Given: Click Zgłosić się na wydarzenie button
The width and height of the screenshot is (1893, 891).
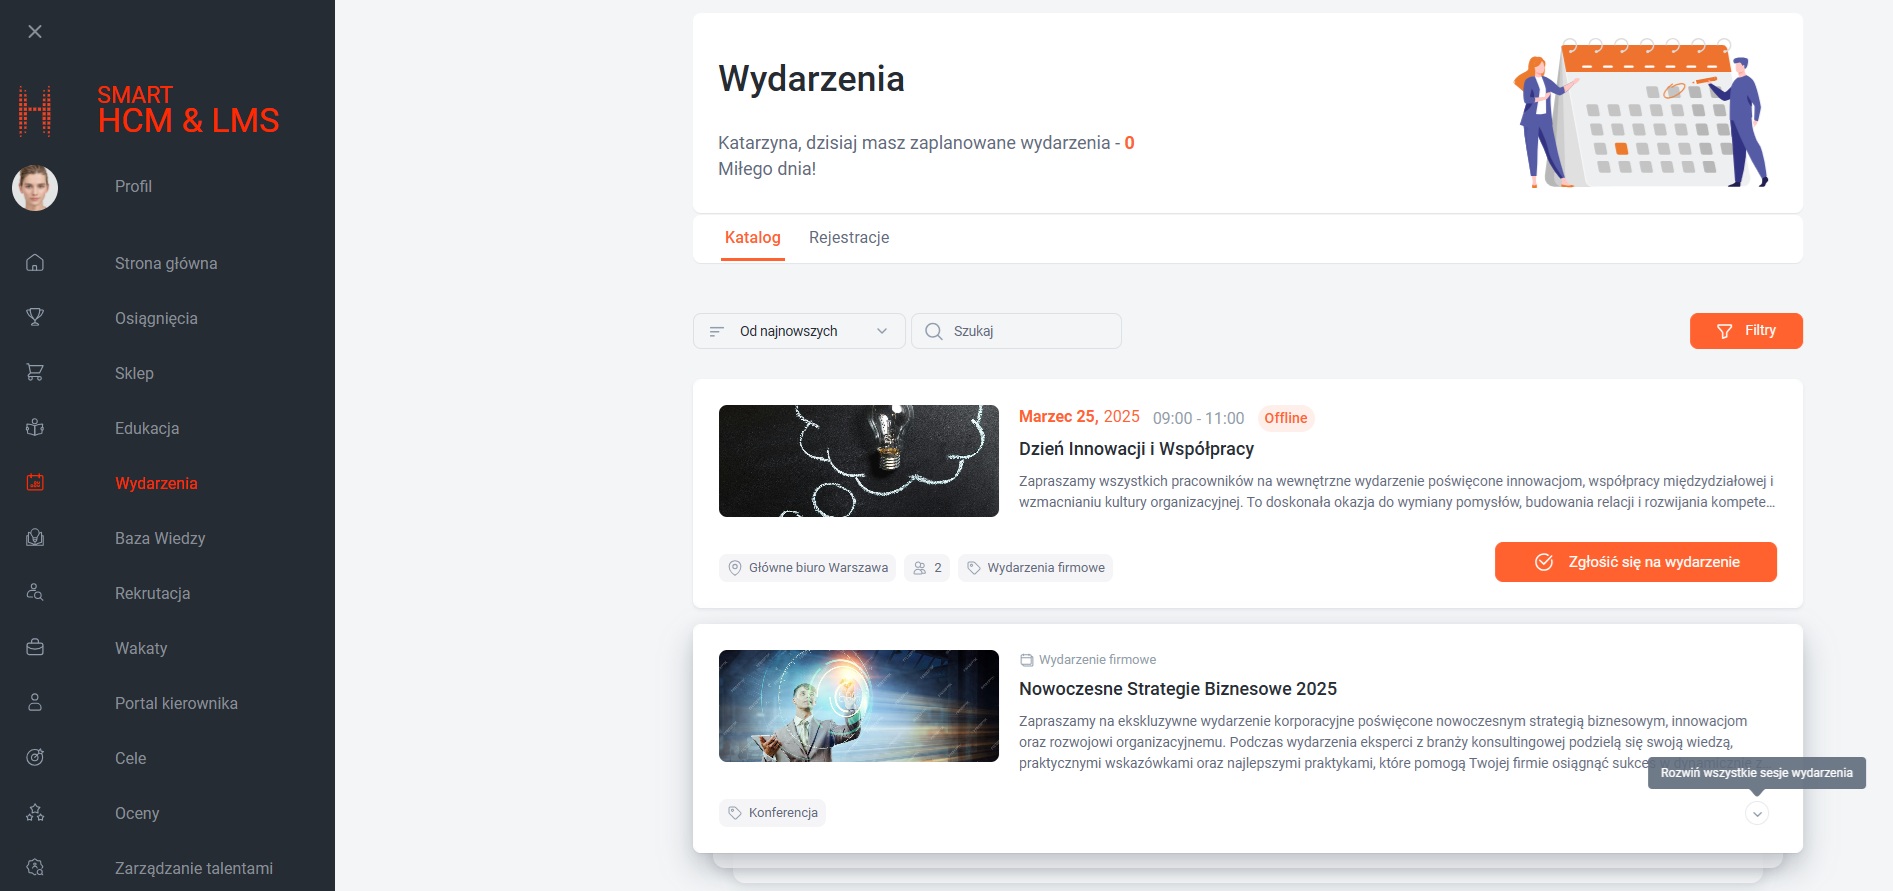Looking at the screenshot, I should pyautogui.click(x=1635, y=562).
